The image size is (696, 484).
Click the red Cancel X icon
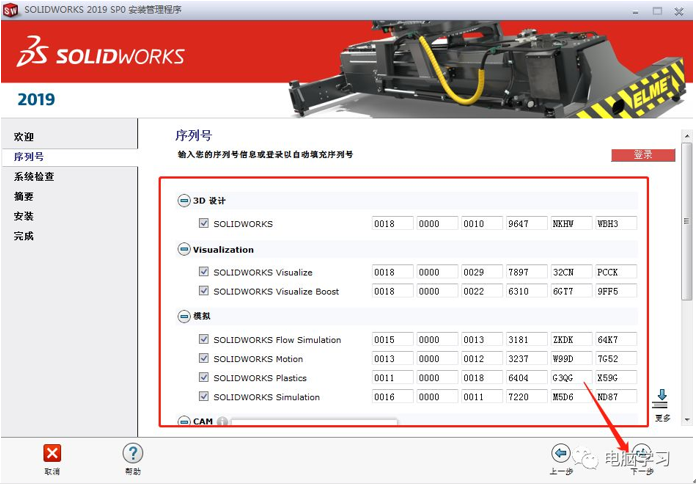[x=52, y=453]
